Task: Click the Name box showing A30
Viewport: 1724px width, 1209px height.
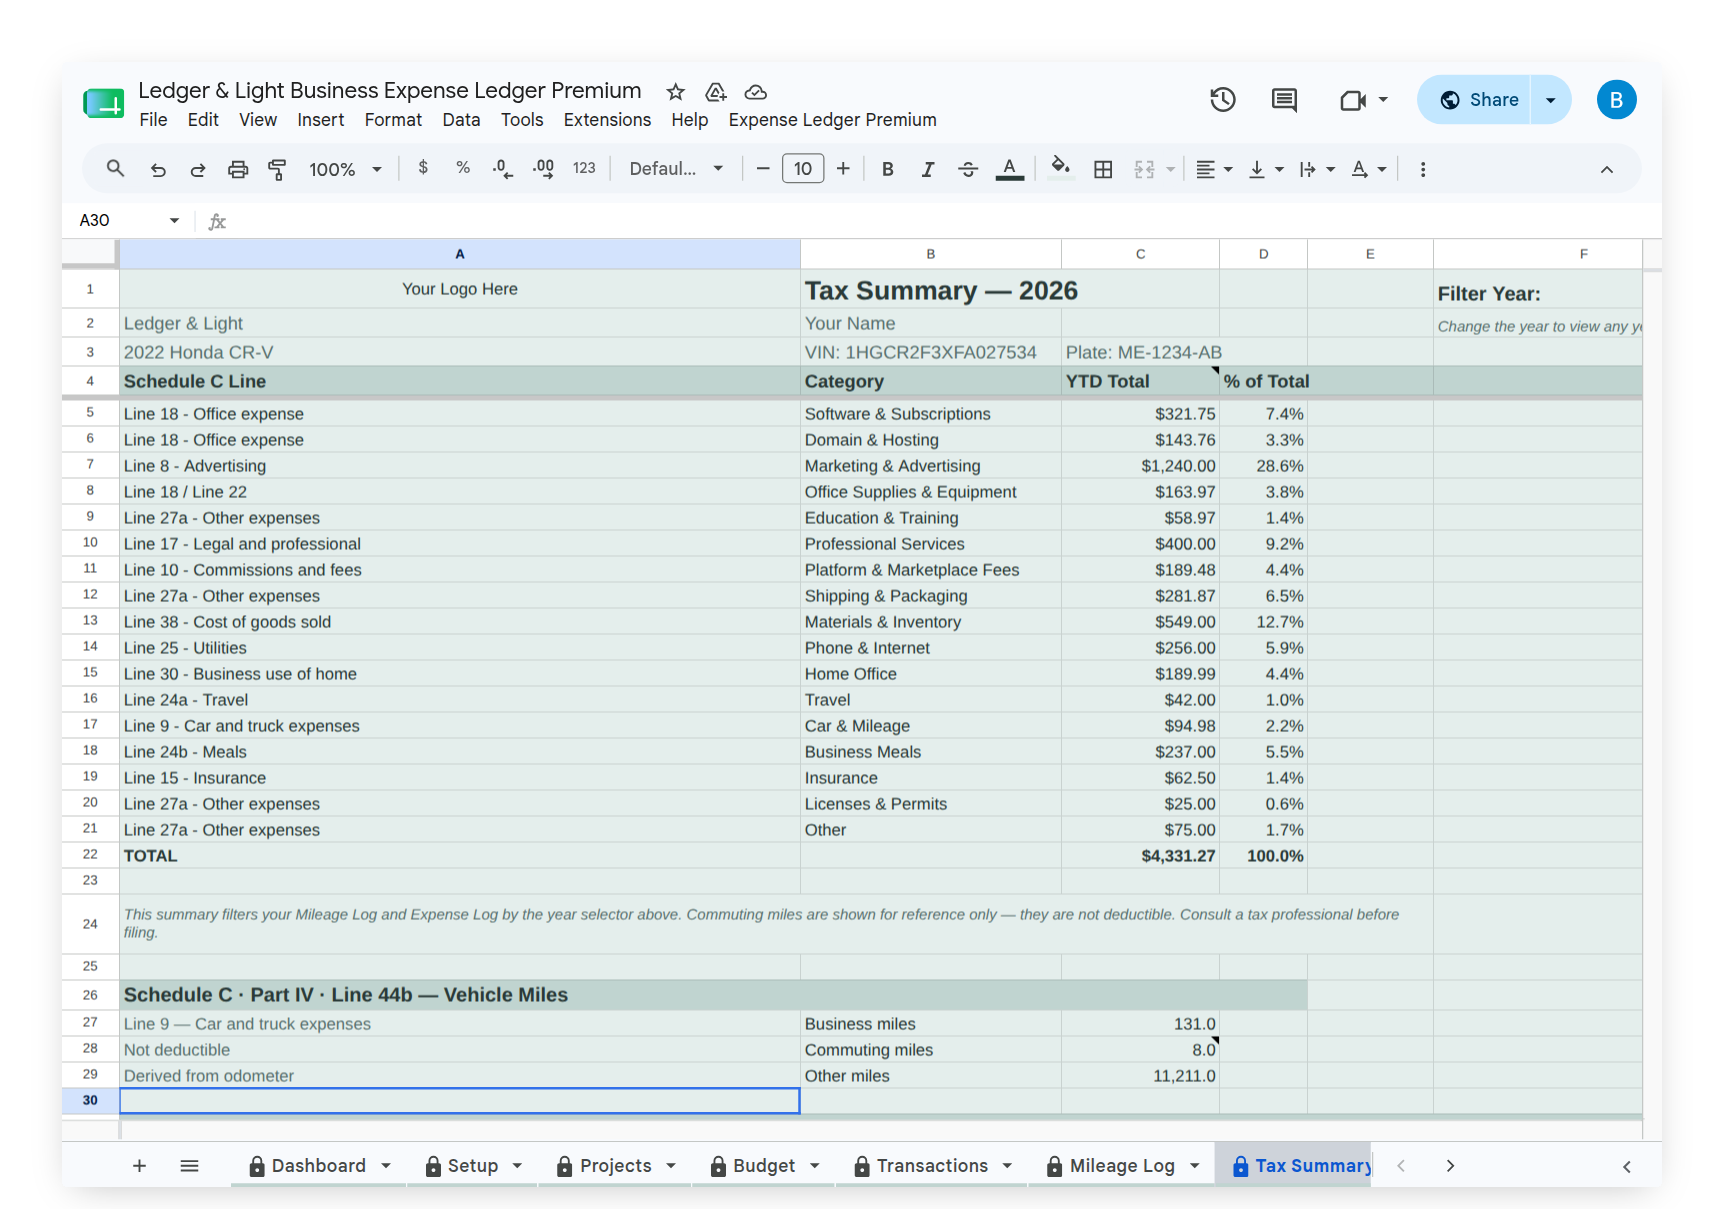Action: coord(128,220)
